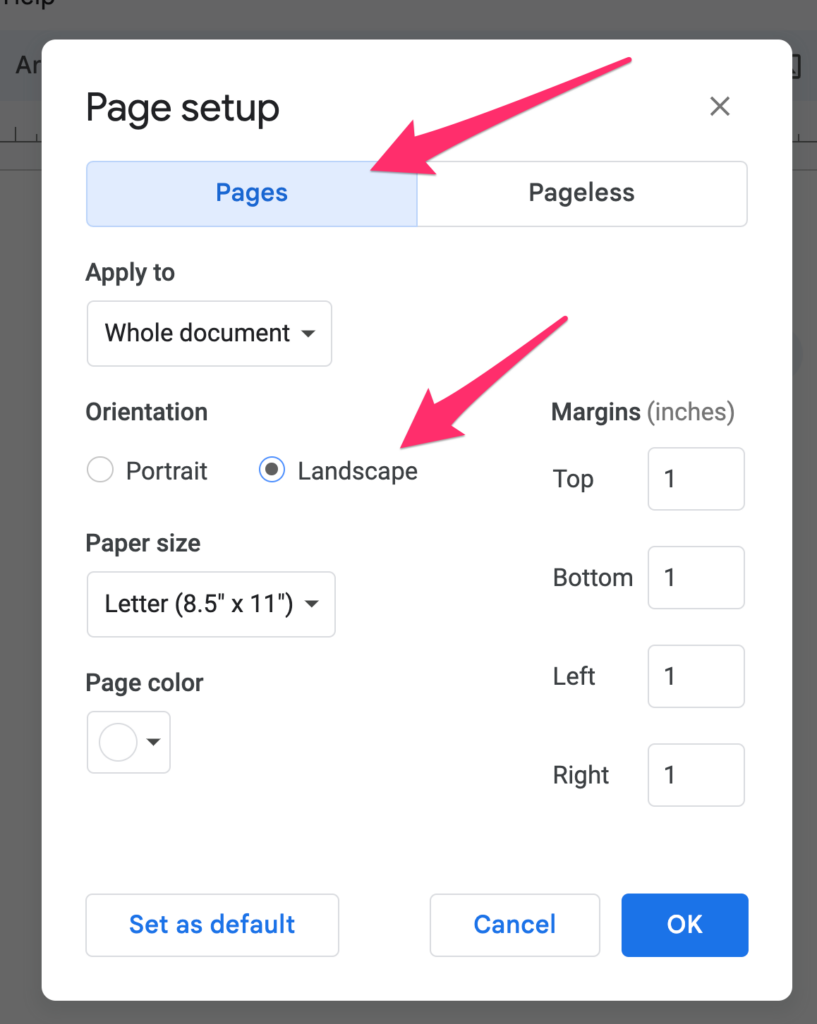Confirm settings with the OK button
The width and height of the screenshot is (817, 1024).
(x=684, y=925)
